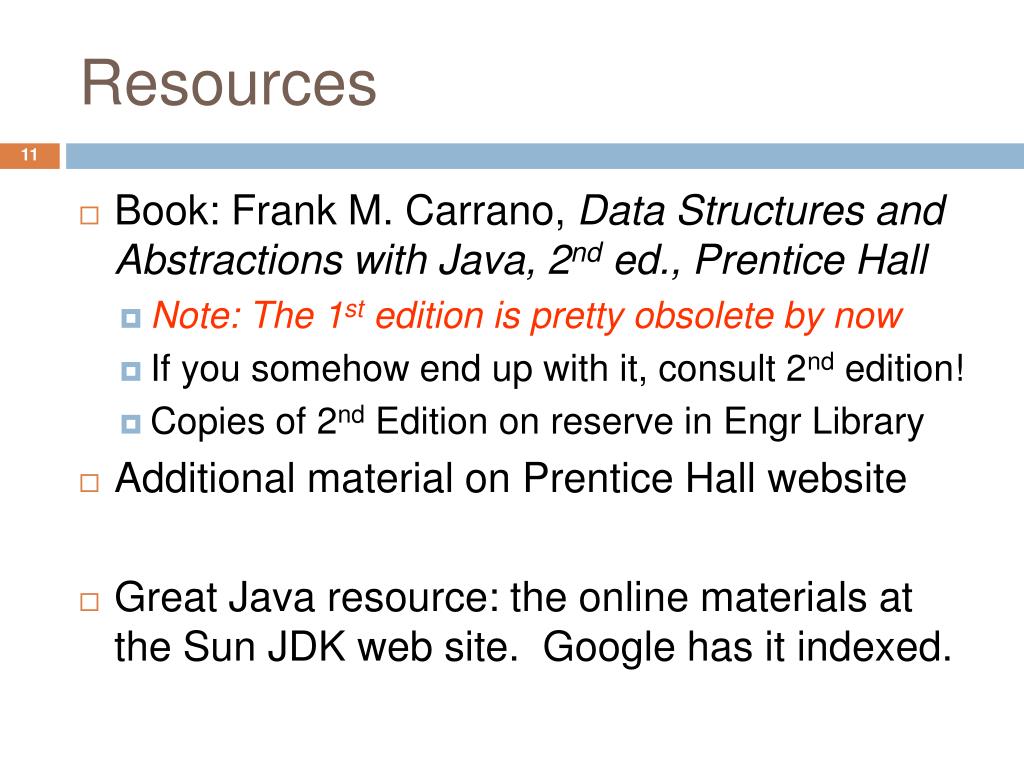Click the square bullet before 'Great Java resource'
Image resolution: width=1024 pixels, height=768 pixels.
tap(89, 601)
